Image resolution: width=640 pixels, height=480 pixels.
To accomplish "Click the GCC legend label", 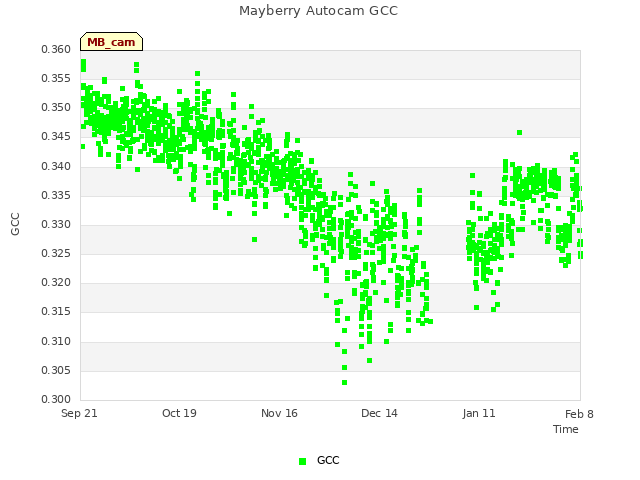I will pyautogui.click(x=328, y=460).
